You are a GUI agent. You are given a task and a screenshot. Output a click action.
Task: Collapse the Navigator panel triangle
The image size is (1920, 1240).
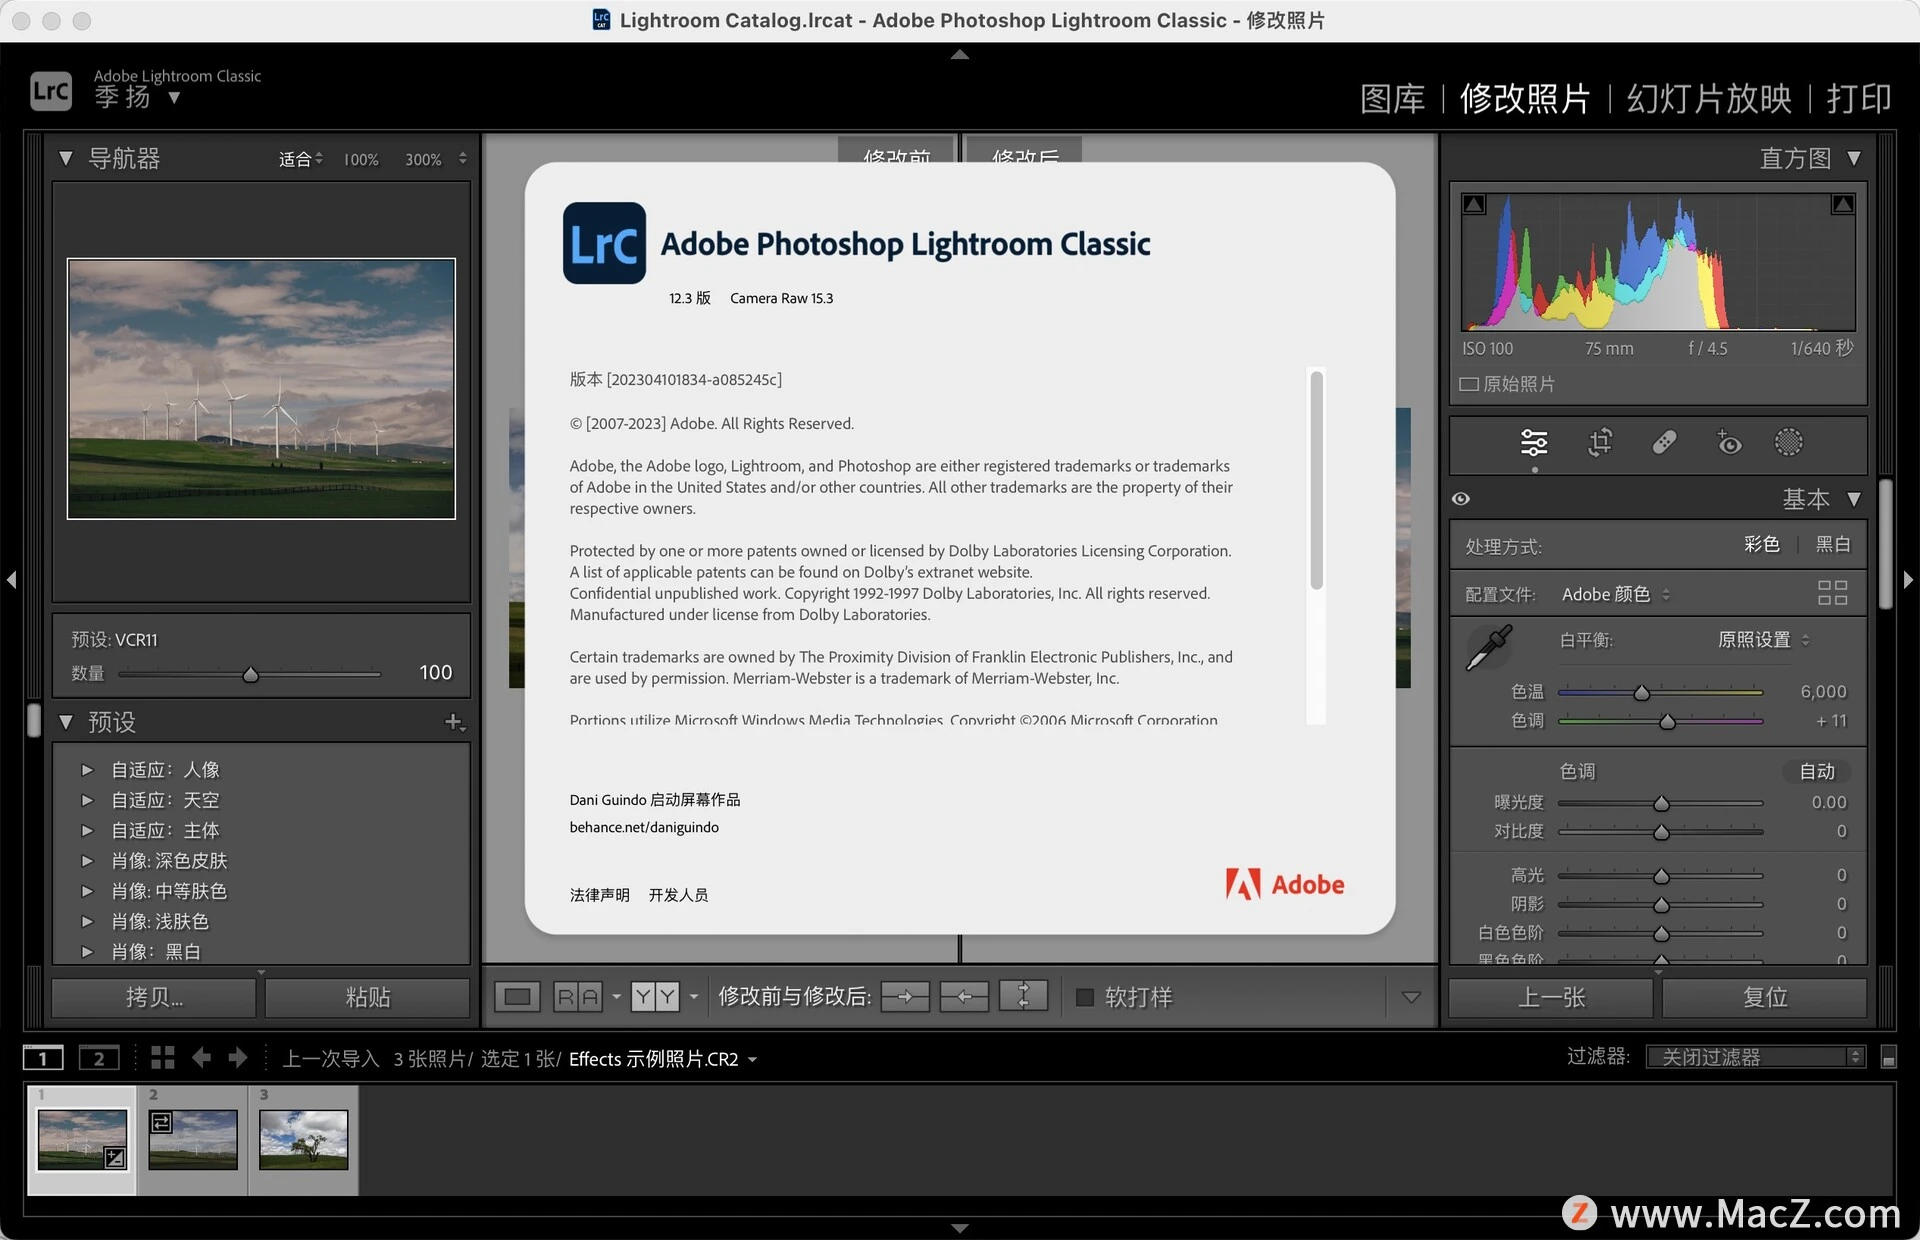66,158
